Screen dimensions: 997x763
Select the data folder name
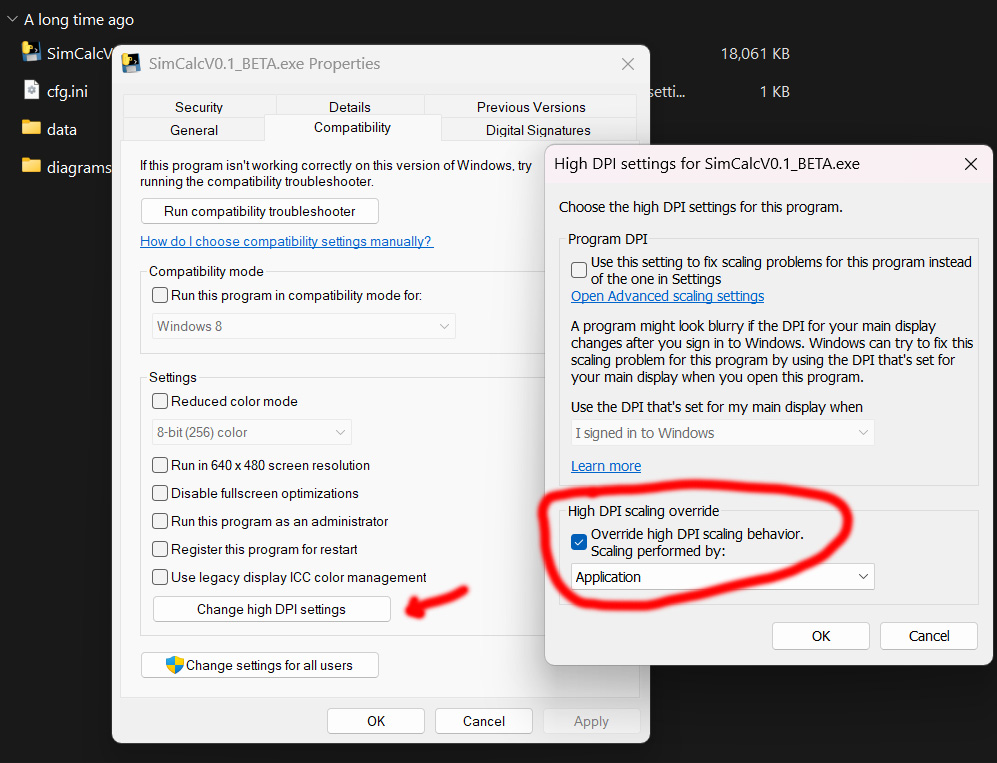tap(62, 130)
